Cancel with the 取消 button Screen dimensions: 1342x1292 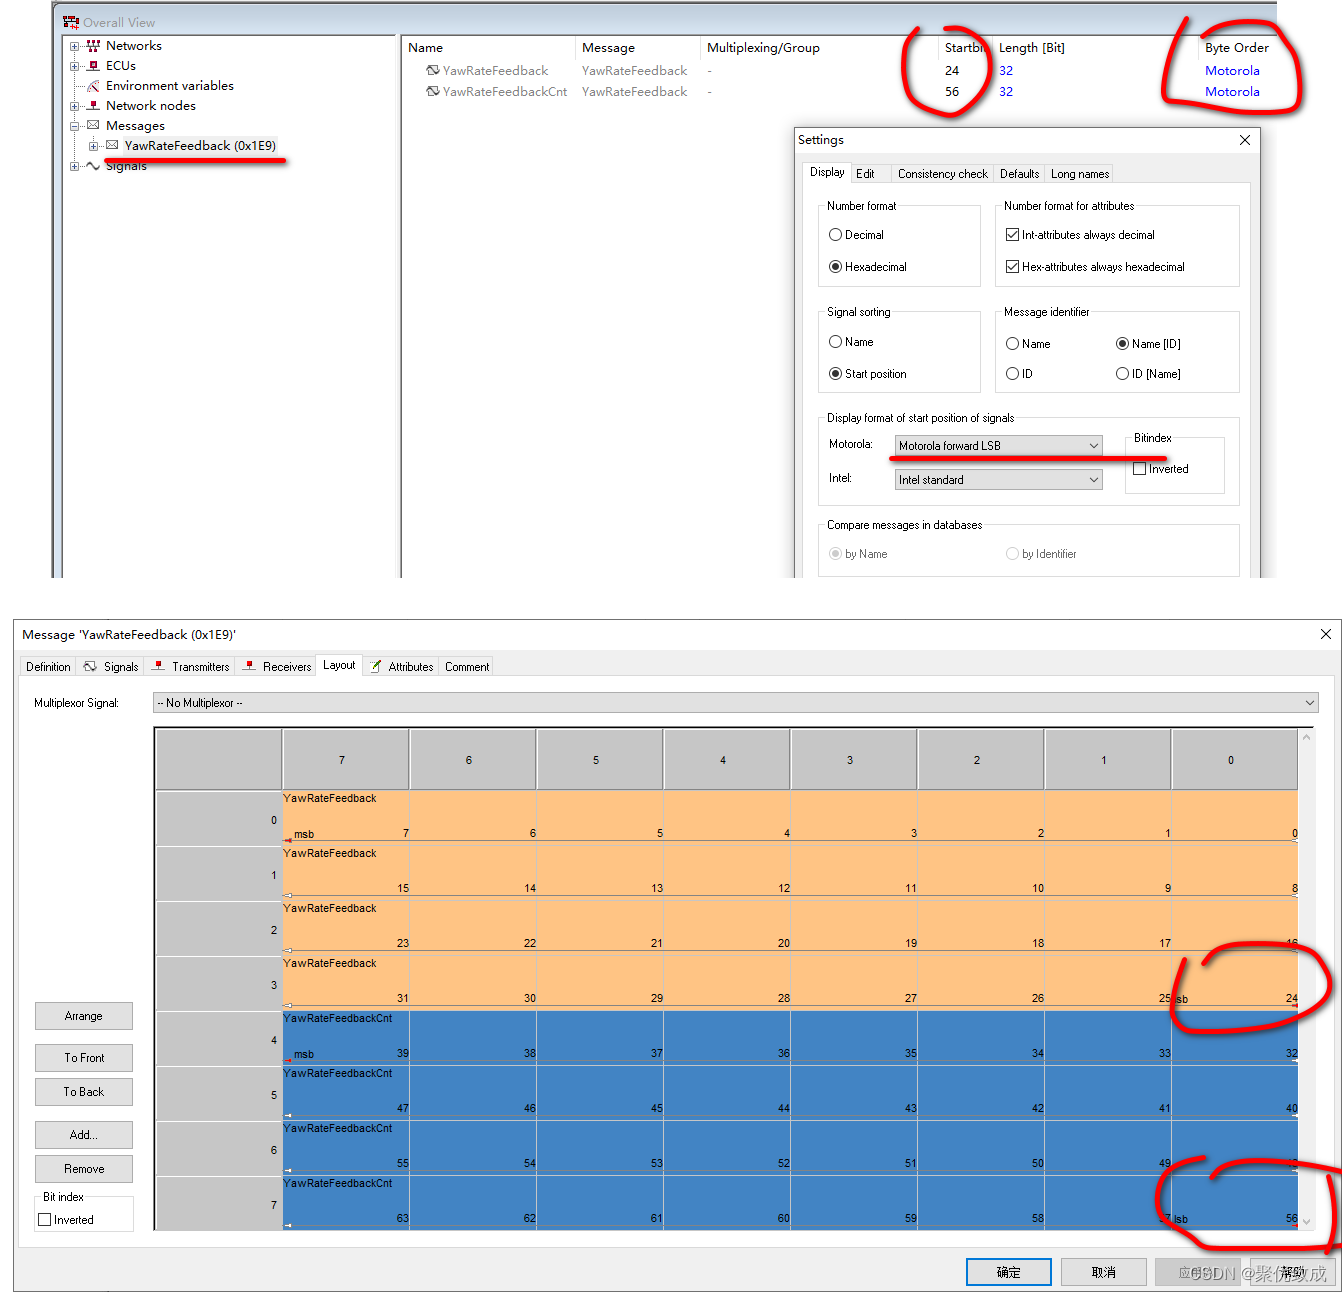tap(1104, 1272)
